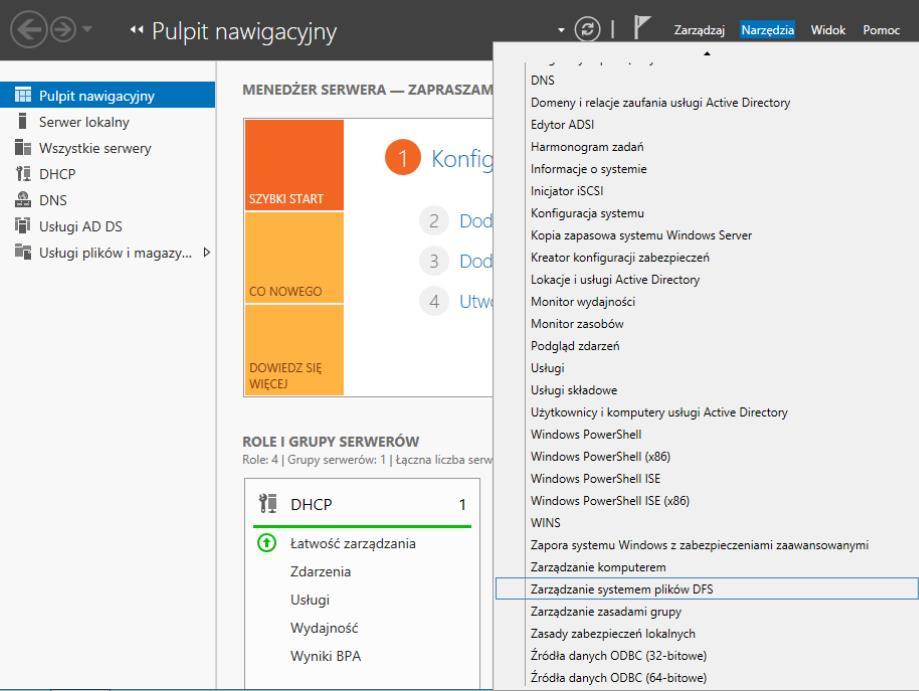Choose Zarządzanie zasadami grupy entry
This screenshot has width=919, height=691.
(706, 611)
